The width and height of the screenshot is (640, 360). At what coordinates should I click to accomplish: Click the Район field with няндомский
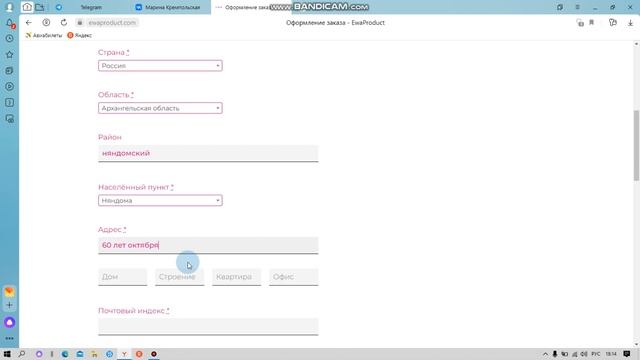click(x=208, y=153)
